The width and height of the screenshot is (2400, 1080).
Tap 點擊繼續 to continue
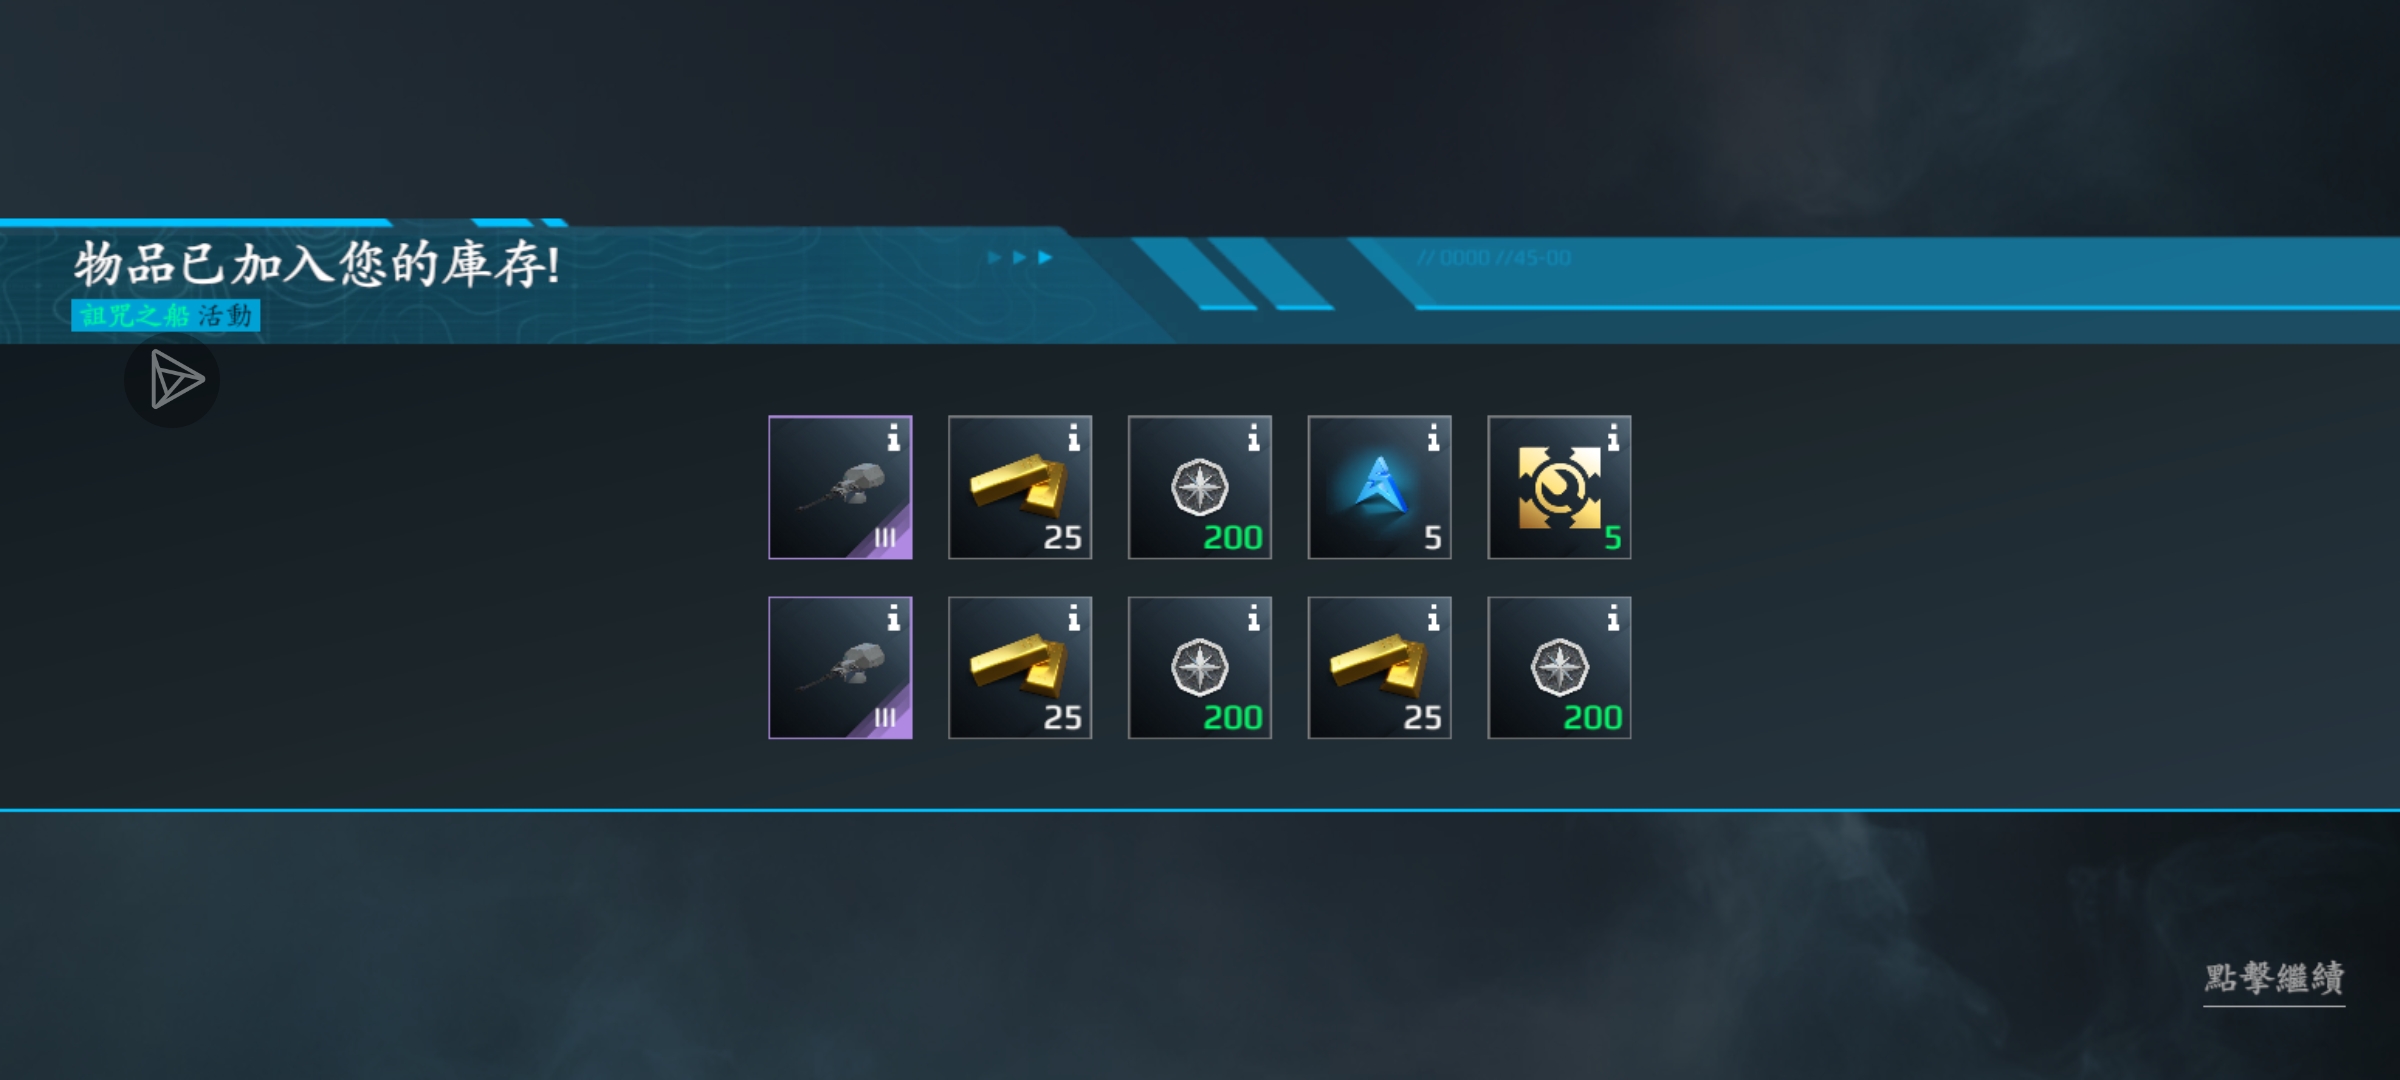2274,978
